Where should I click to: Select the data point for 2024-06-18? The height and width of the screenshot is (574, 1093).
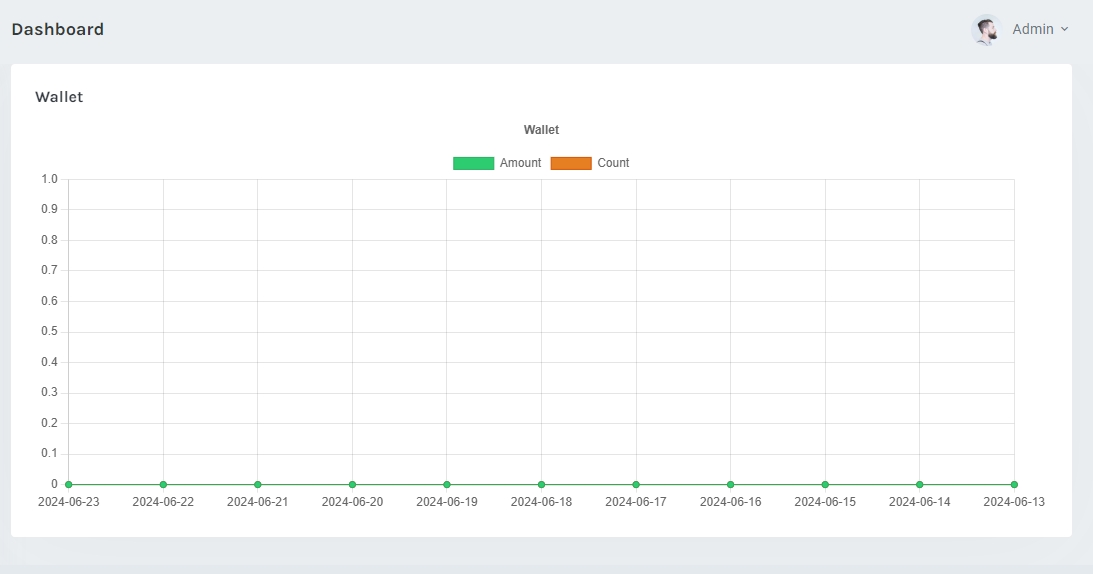click(541, 484)
